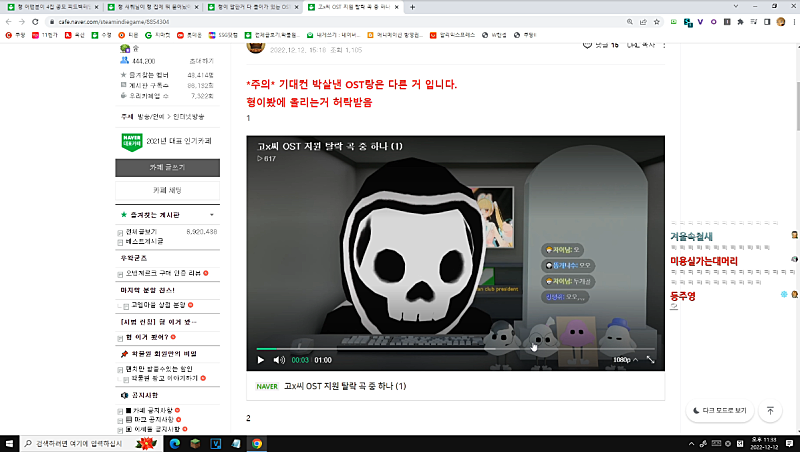This screenshot has height=452, width=800.
Task: Go back to the previous page
Action: (8, 21)
